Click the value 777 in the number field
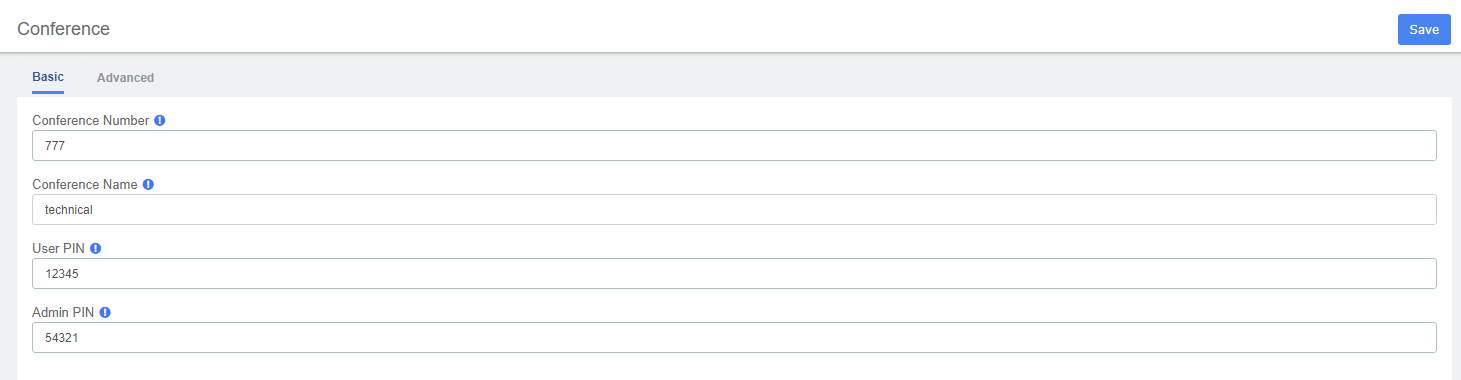Image resolution: width=1461 pixels, height=380 pixels. [x=55, y=146]
